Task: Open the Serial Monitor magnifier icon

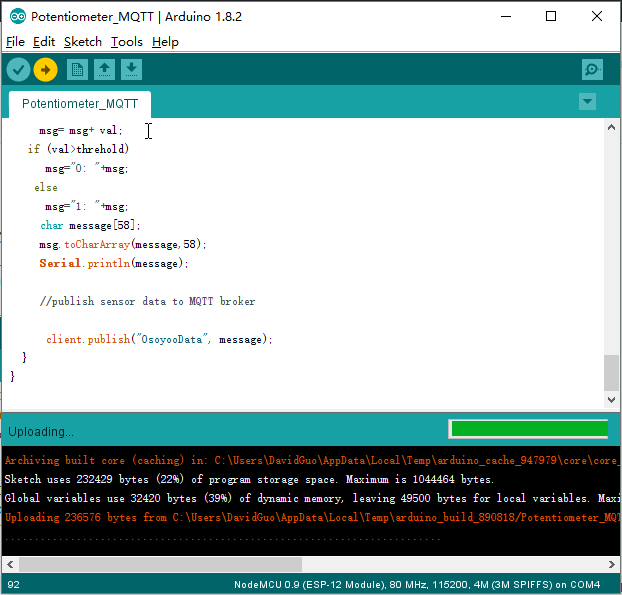Action: pyautogui.click(x=592, y=70)
